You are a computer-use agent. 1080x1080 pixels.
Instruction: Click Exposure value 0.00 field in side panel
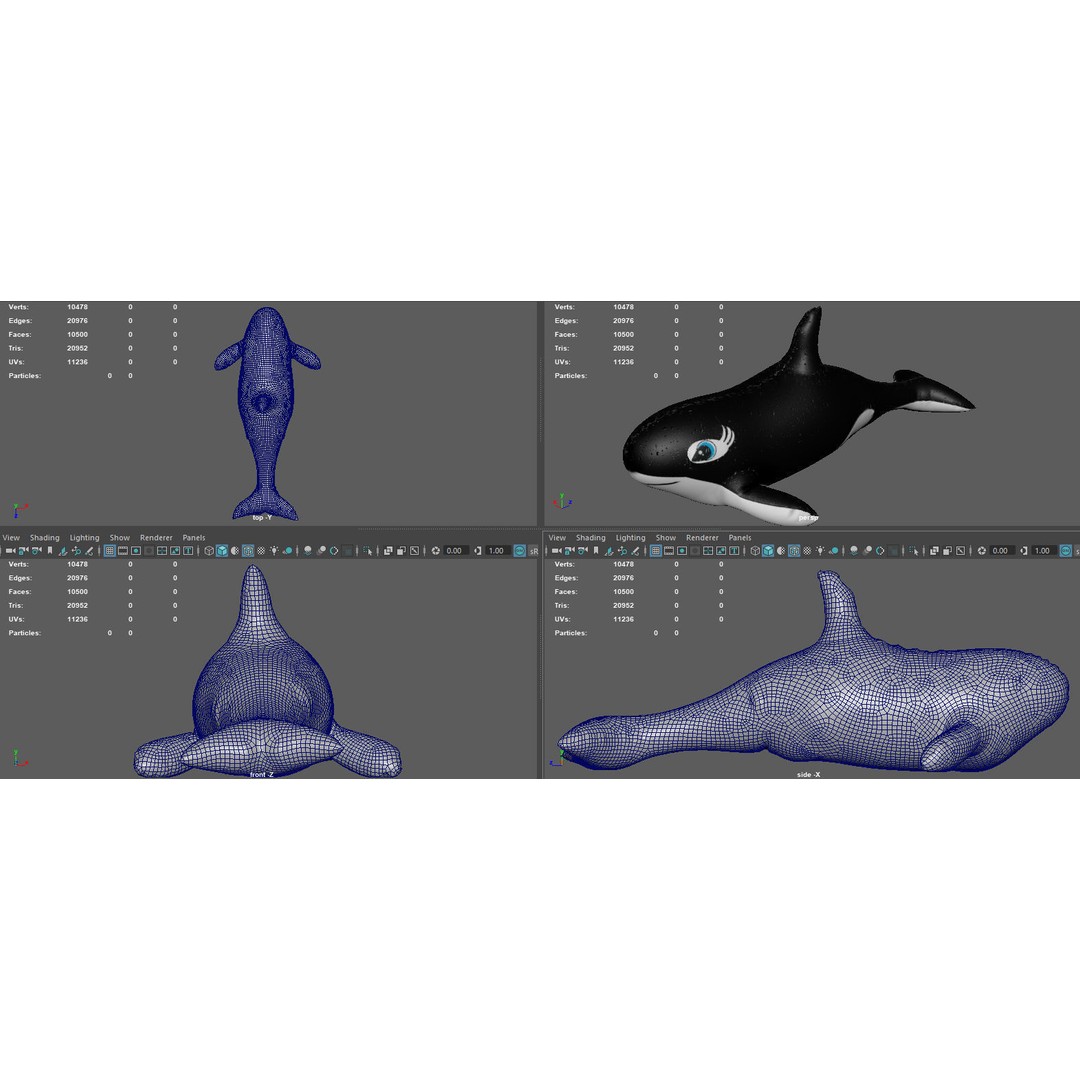tap(1001, 550)
